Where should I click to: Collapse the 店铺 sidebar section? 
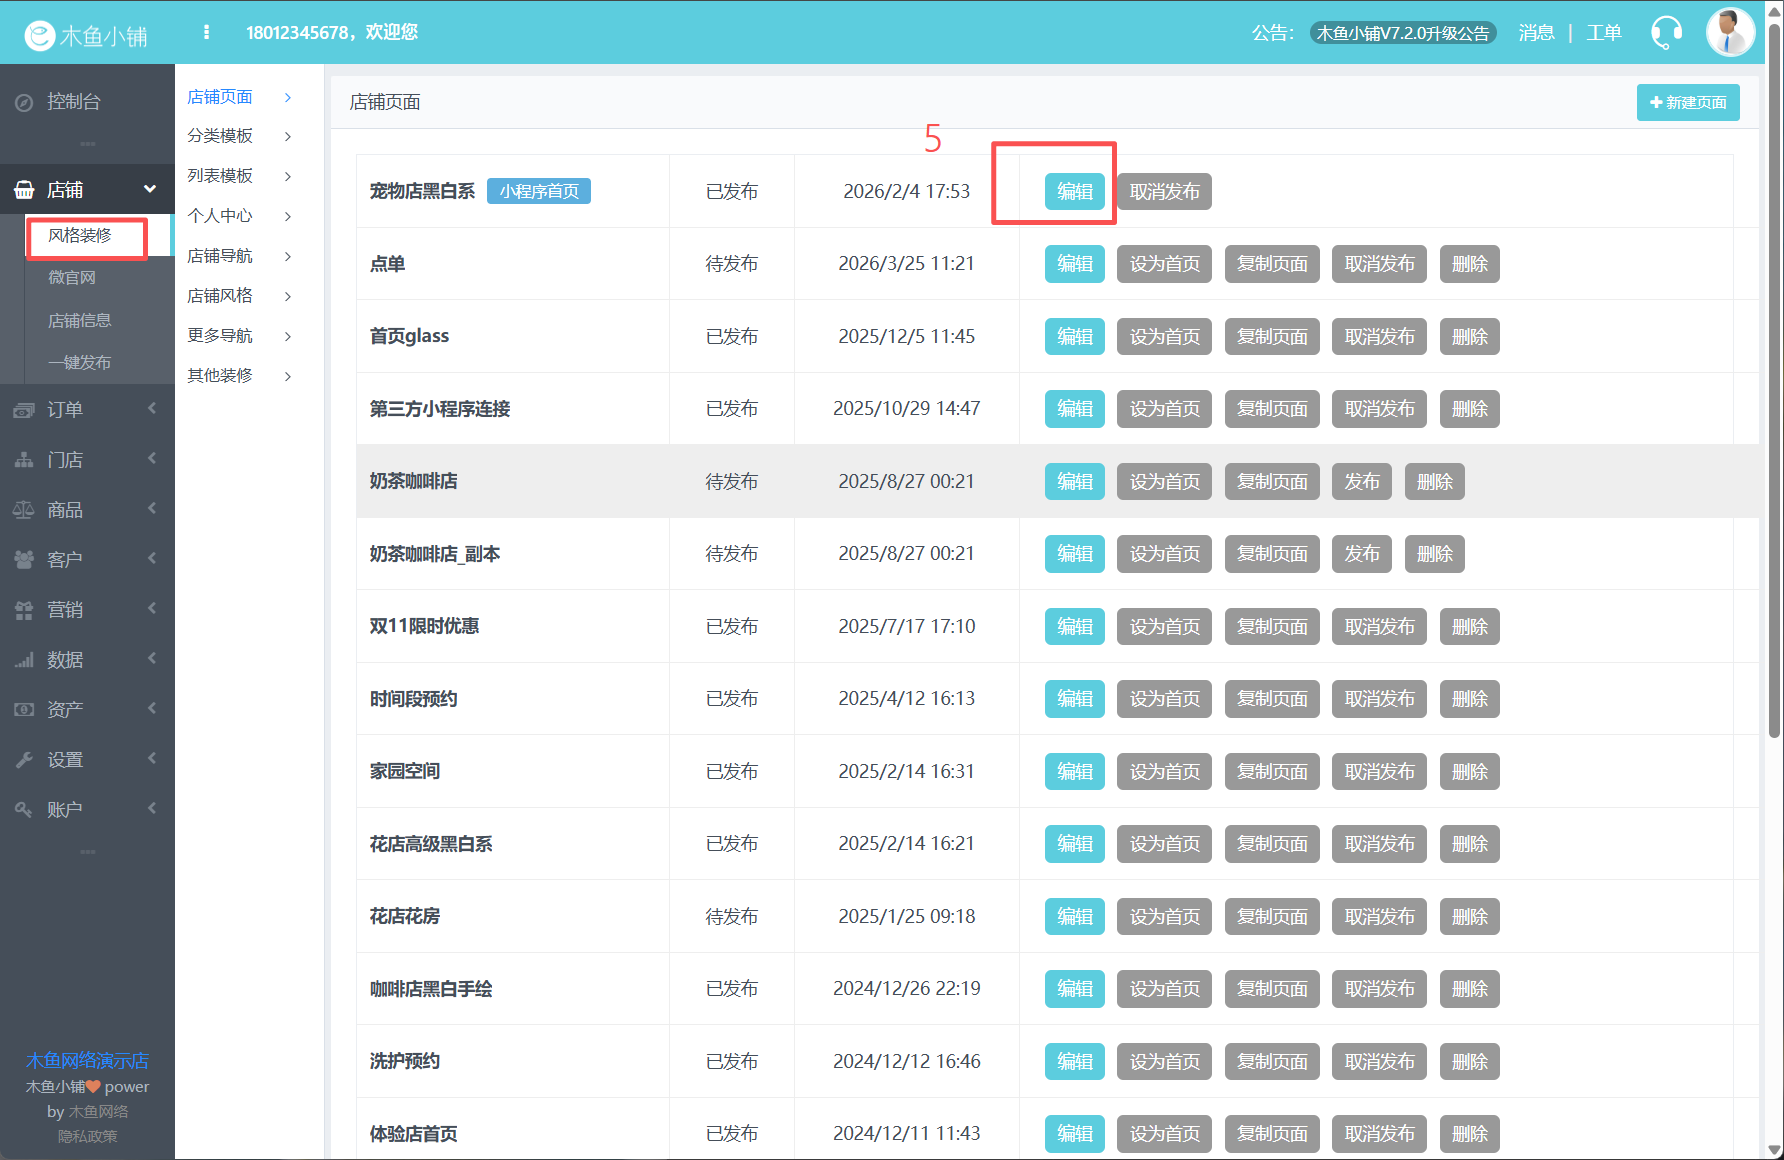pyautogui.click(x=150, y=189)
